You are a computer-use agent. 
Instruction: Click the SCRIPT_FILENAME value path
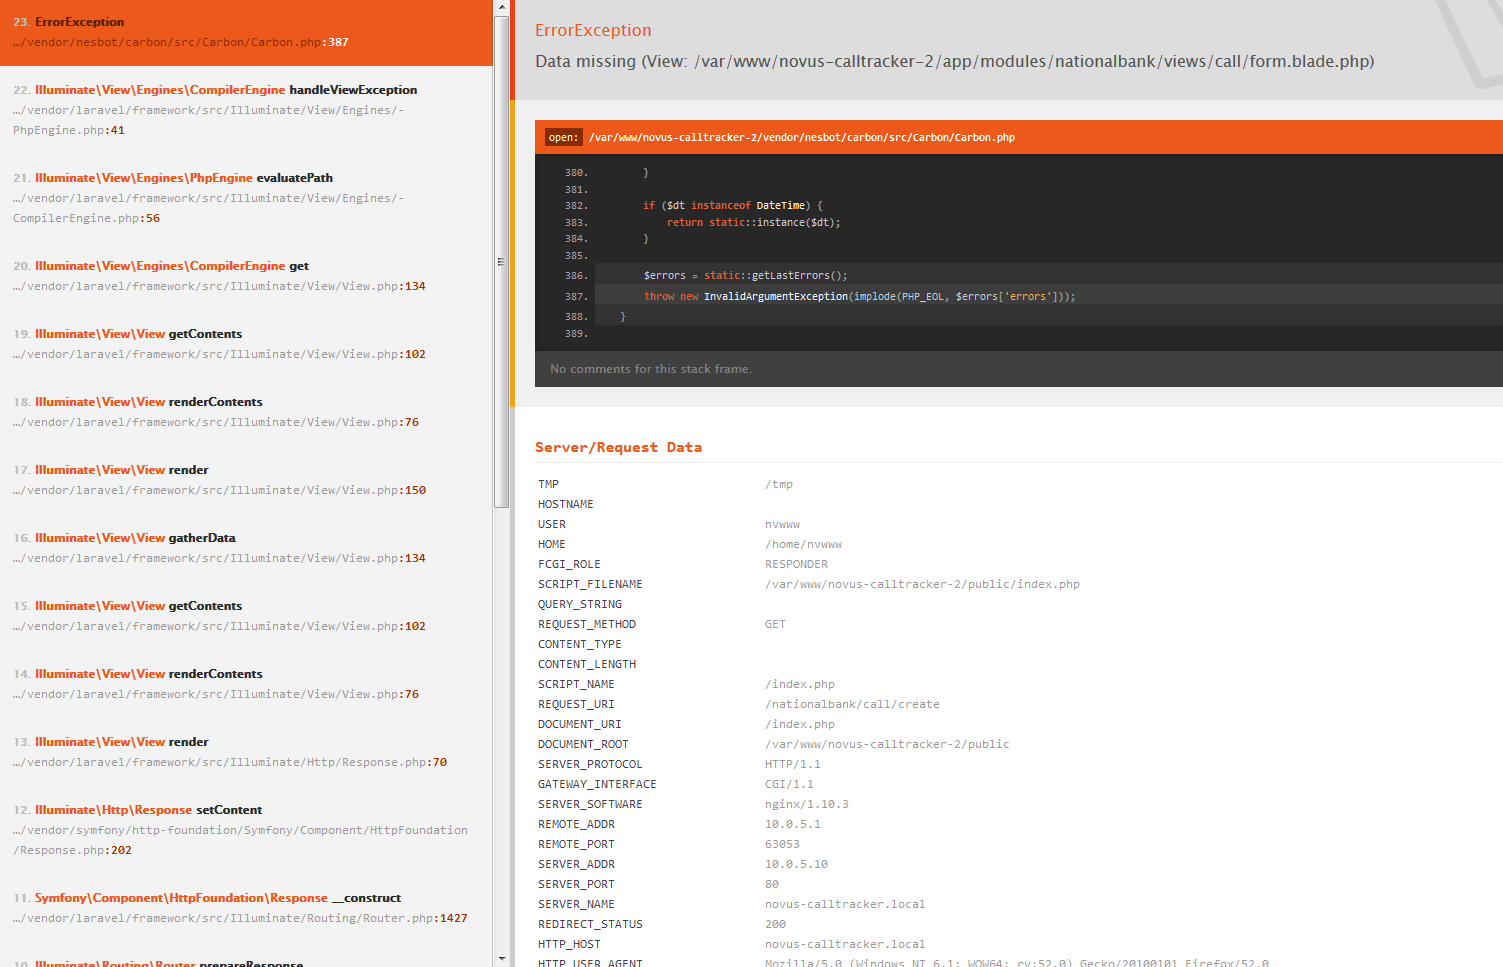pos(922,584)
